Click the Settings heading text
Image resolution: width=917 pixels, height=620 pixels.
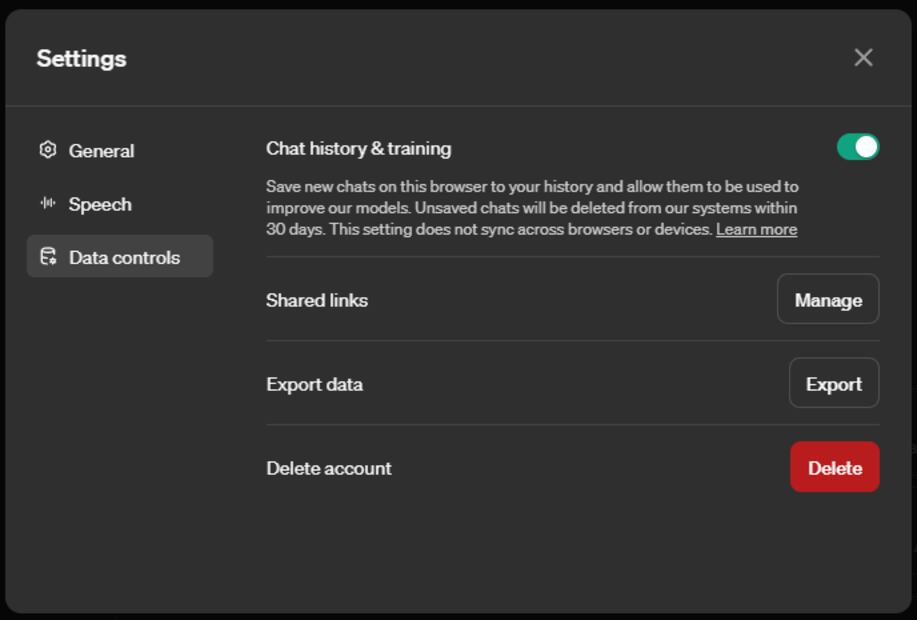(81, 59)
